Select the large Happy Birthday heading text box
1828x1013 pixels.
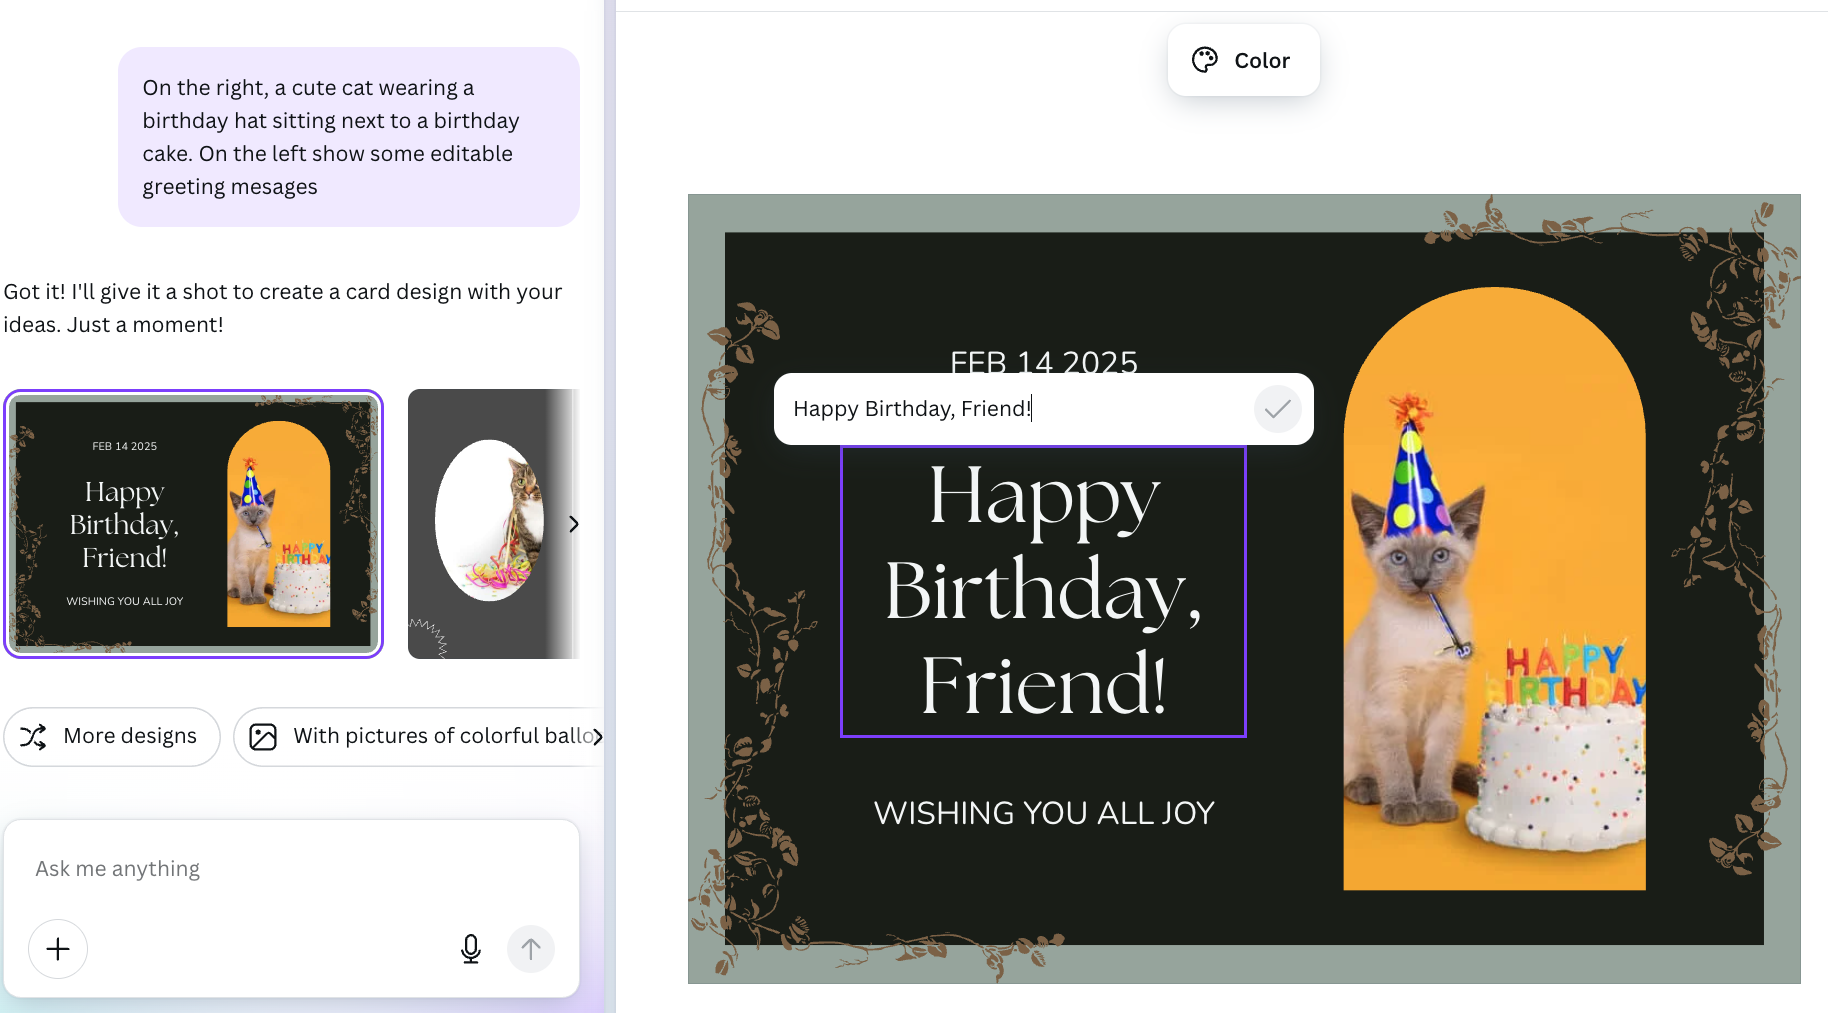coord(1043,591)
